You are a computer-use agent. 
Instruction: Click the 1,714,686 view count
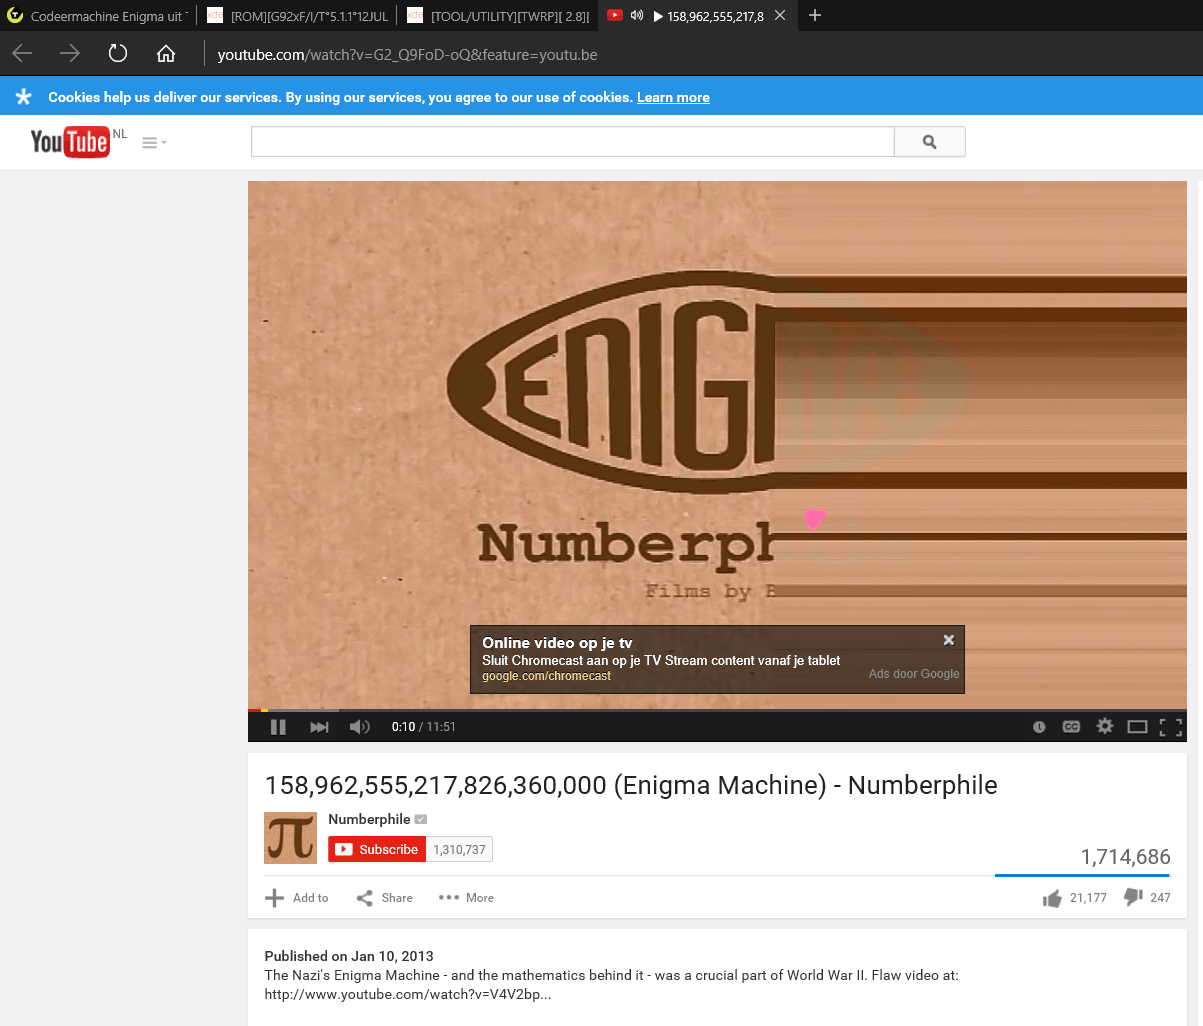click(1125, 857)
